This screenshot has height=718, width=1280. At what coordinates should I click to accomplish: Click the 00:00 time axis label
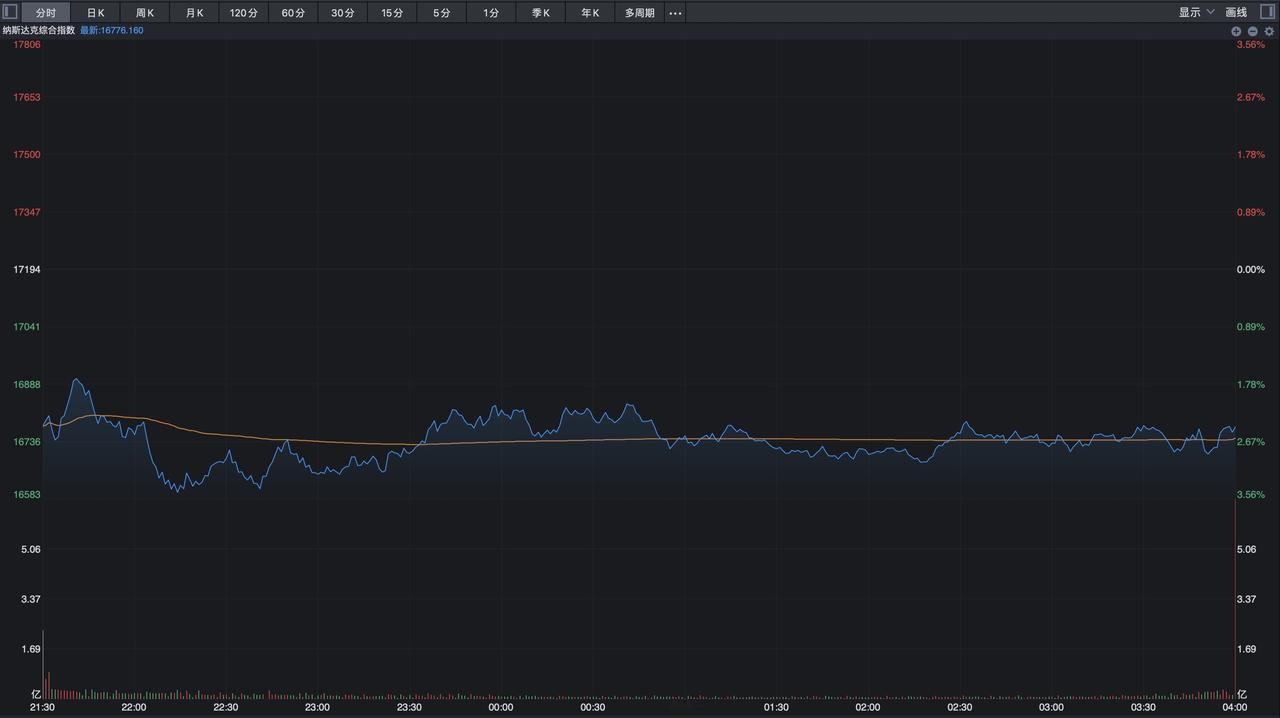(x=501, y=707)
